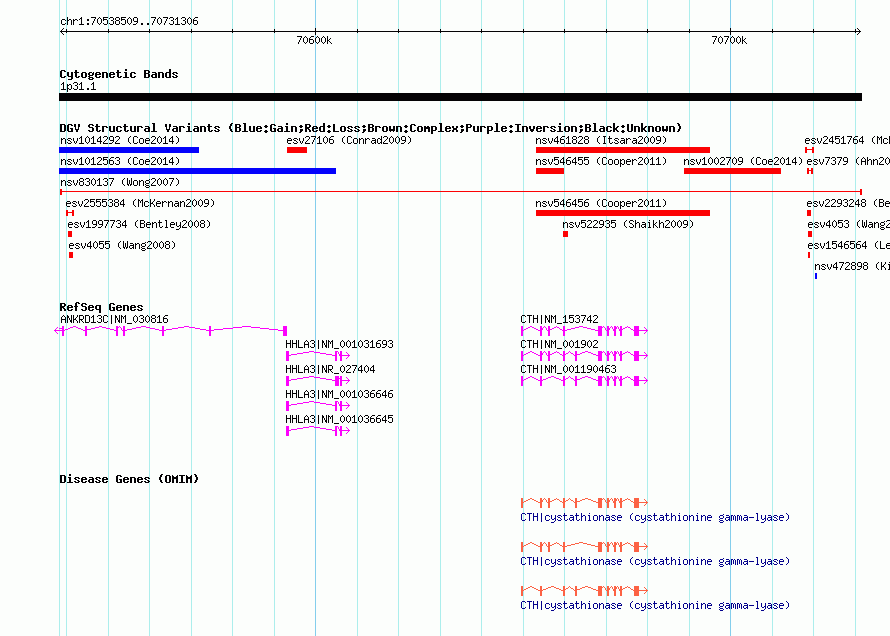This screenshot has width=890, height=636.
Task: Click the nsv830137 (Wong2007) variant label
Action: [120, 182]
